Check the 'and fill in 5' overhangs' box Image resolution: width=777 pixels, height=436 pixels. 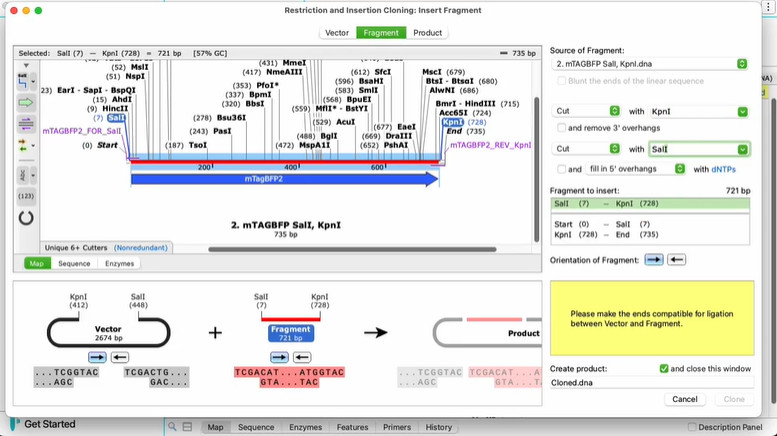(x=561, y=169)
